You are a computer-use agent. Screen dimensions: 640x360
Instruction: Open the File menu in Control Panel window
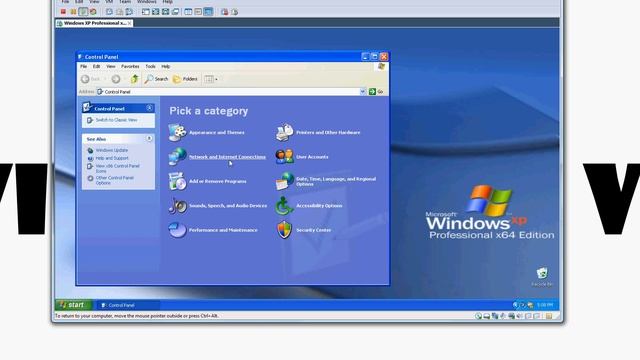[84, 67]
